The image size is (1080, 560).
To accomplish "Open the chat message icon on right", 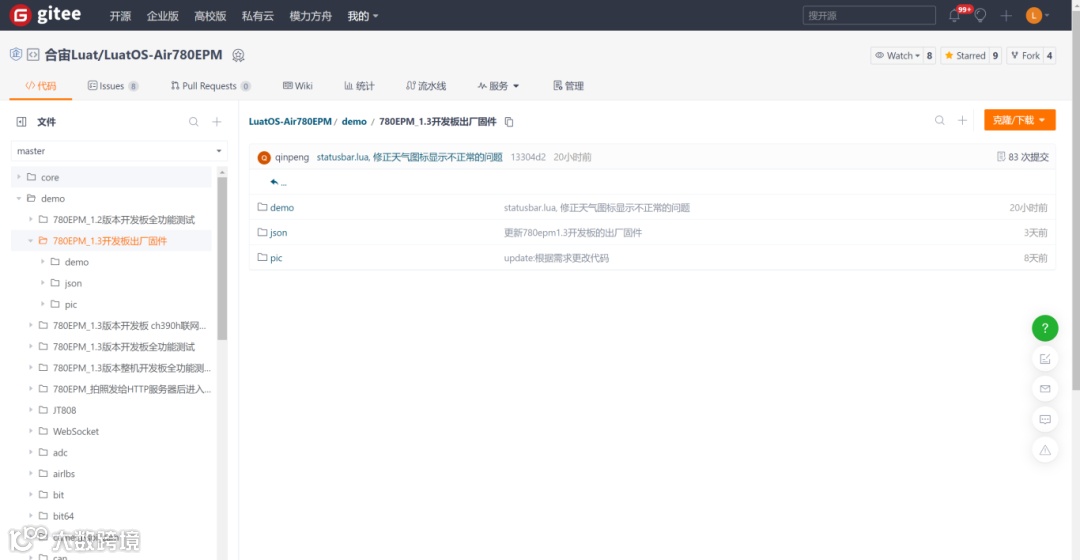I will pos(1045,419).
